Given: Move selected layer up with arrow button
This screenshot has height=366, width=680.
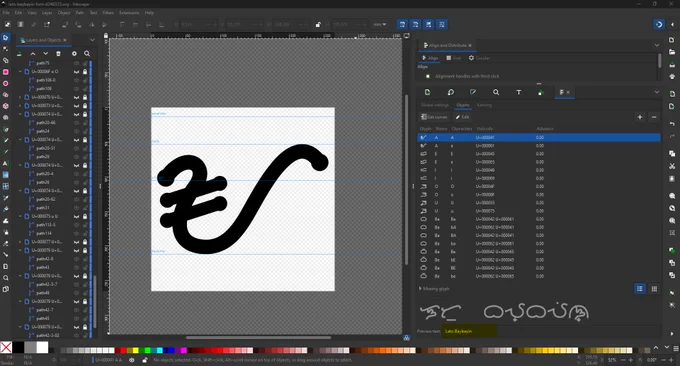Looking at the screenshot, I should [33, 54].
